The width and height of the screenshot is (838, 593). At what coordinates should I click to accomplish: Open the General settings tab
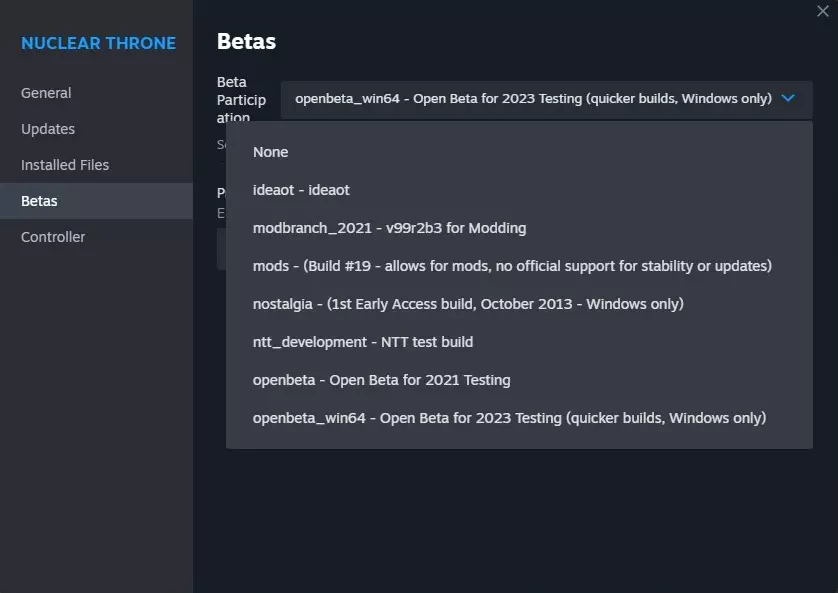point(46,93)
